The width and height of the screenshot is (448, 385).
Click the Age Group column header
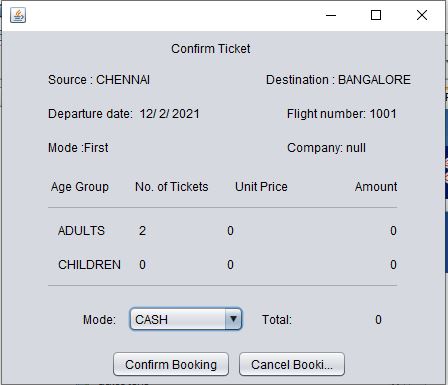click(x=80, y=187)
